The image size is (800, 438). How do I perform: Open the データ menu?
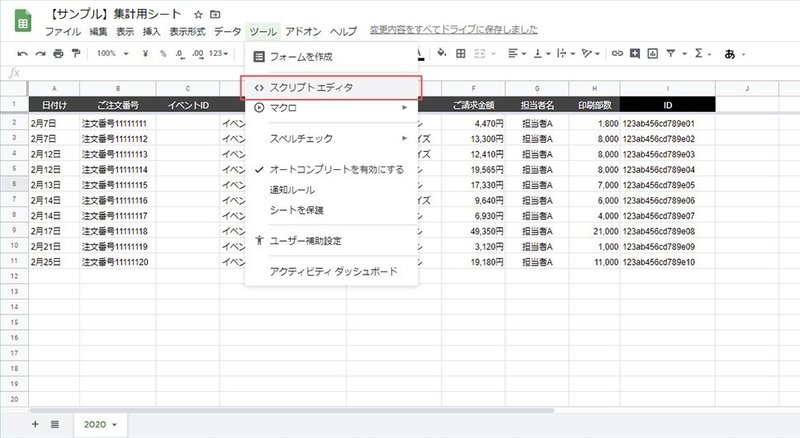(x=228, y=32)
